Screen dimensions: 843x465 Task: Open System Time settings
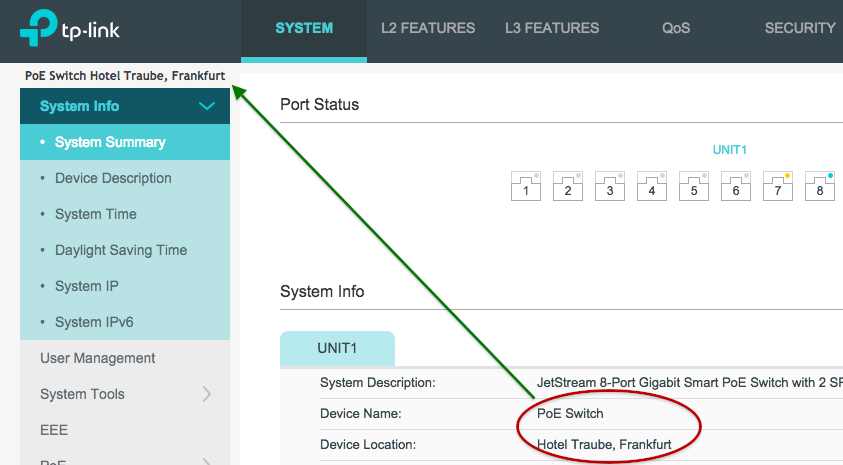tap(125, 214)
